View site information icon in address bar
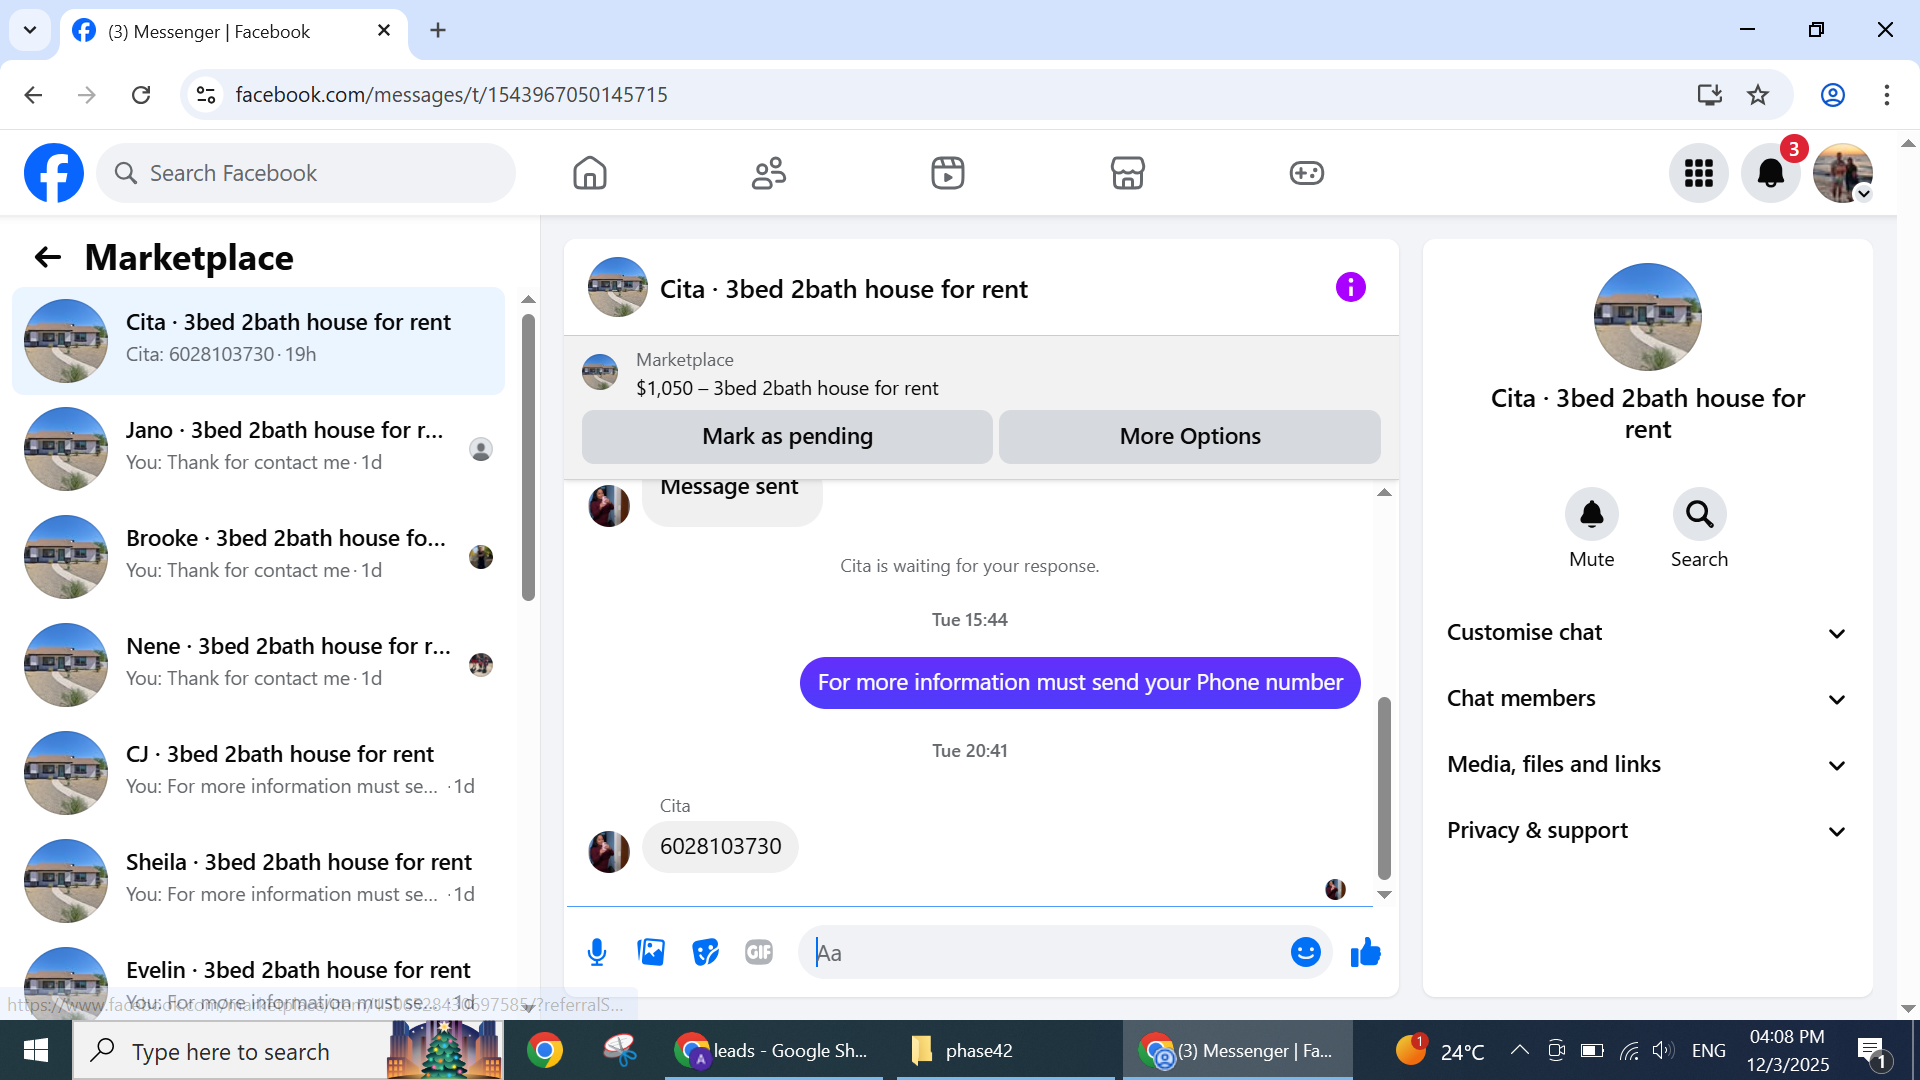Image resolution: width=1920 pixels, height=1080 pixels. click(206, 95)
